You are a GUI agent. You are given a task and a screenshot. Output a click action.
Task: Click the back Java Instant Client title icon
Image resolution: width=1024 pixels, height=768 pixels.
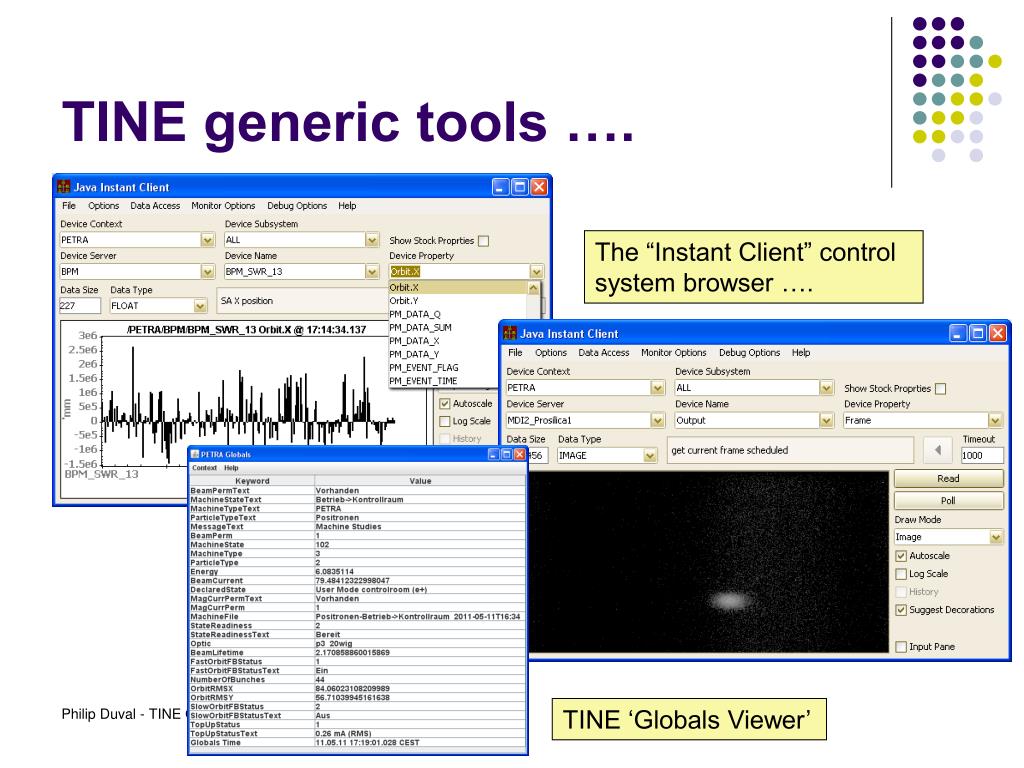[x=63, y=187]
